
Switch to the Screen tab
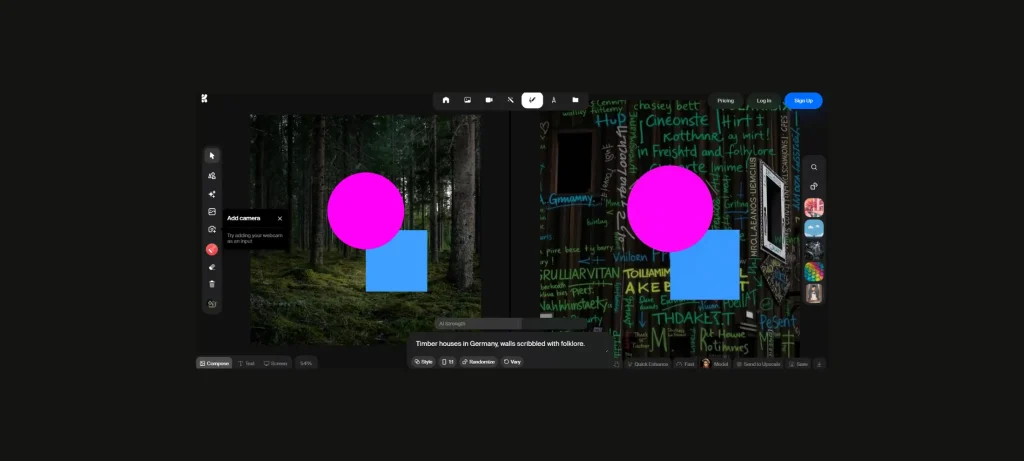pyautogui.click(x=275, y=363)
